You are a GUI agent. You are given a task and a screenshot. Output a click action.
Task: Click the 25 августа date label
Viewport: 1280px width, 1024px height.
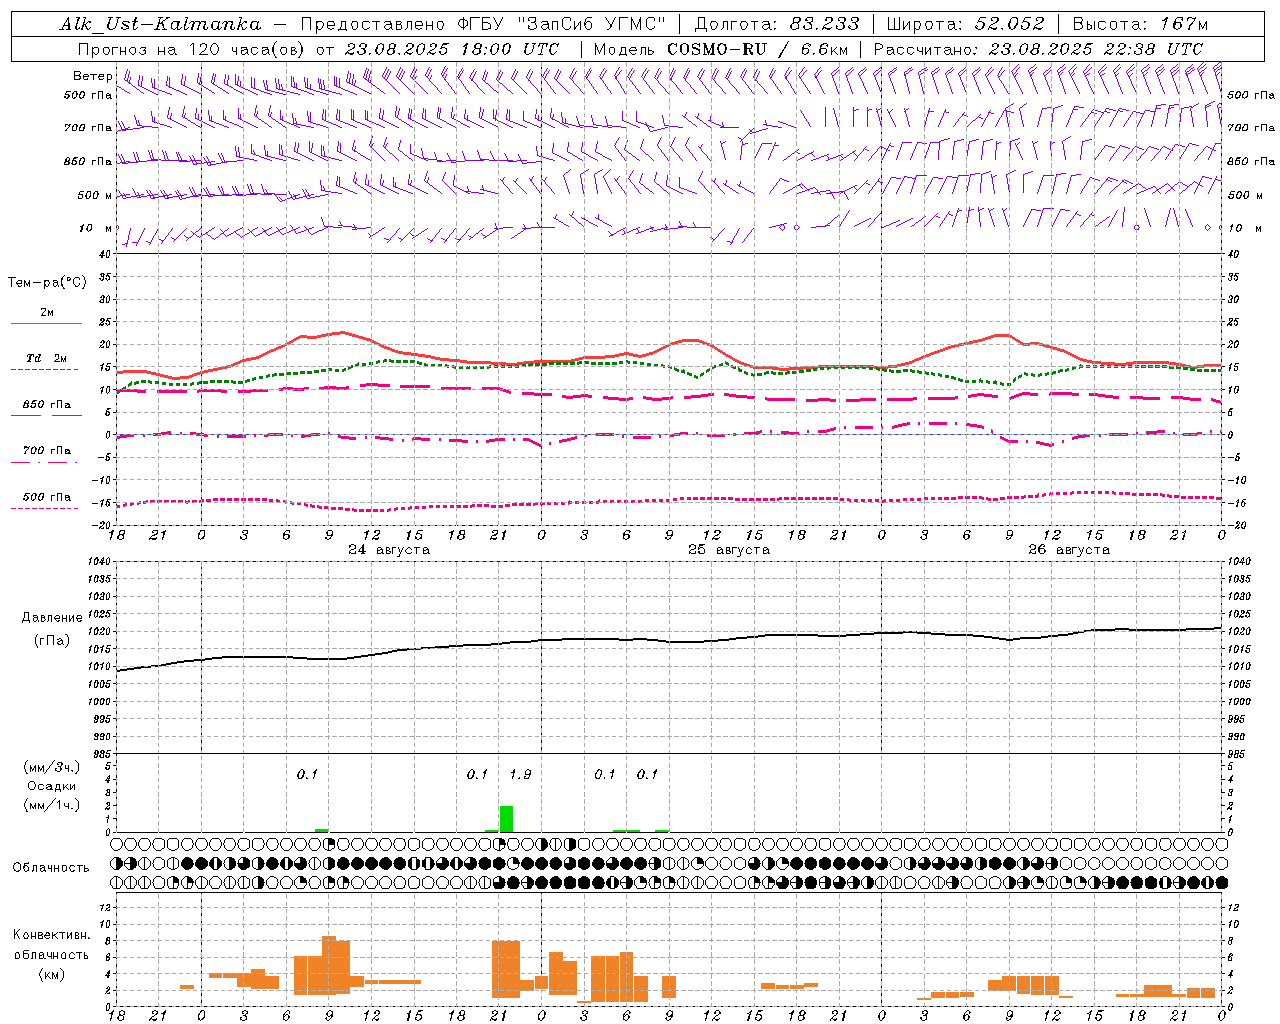tap(729, 550)
